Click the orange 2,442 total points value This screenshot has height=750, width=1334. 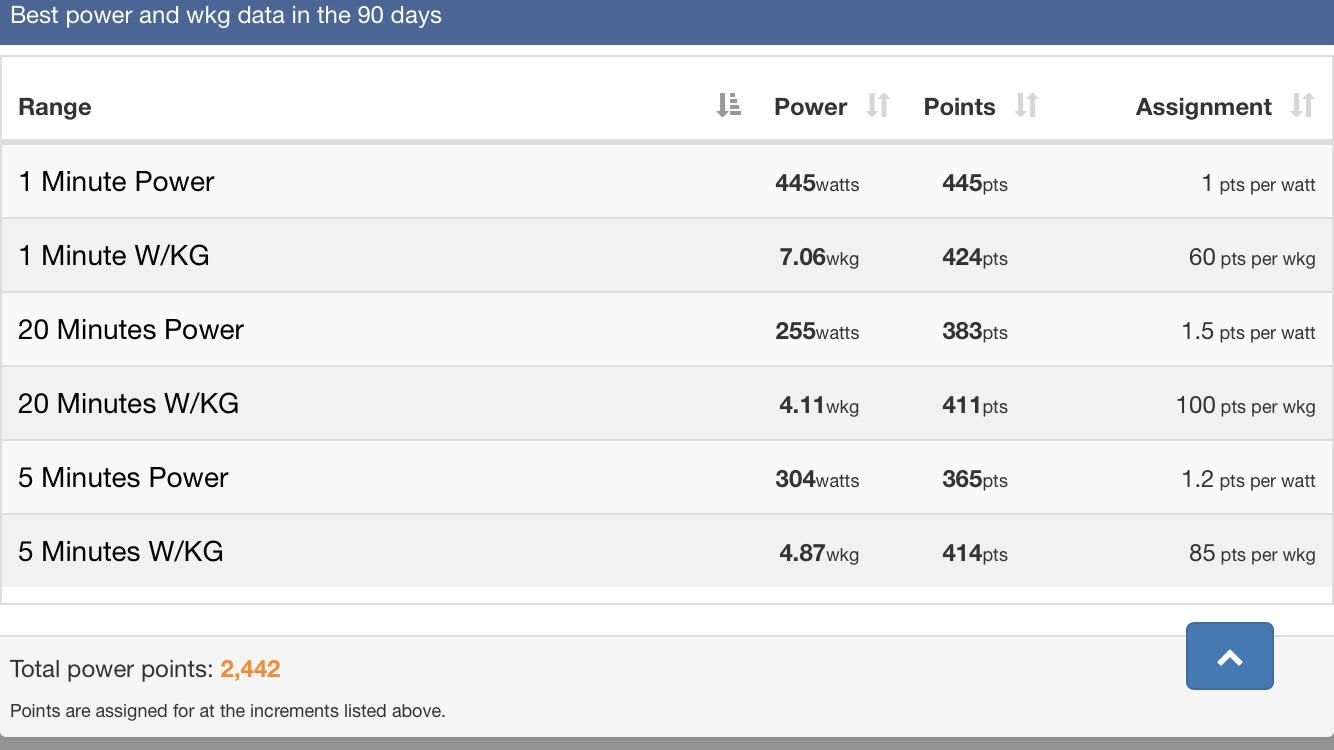(x=250, y=669)
